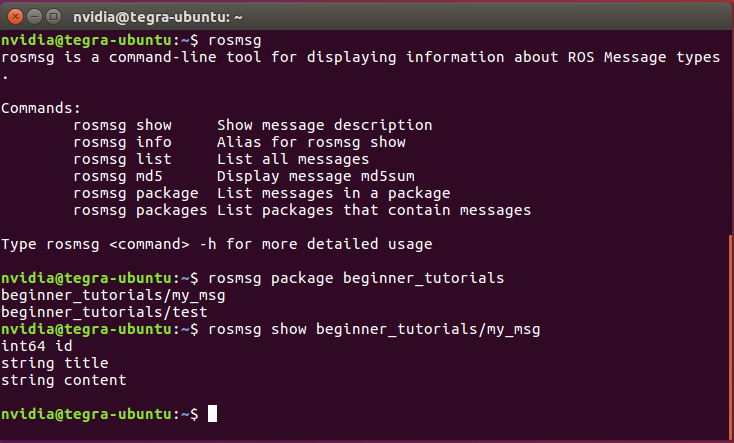734x443 pixels.
Task: Click 'List packages that contain messages' text
Action: tap(374, 210)
